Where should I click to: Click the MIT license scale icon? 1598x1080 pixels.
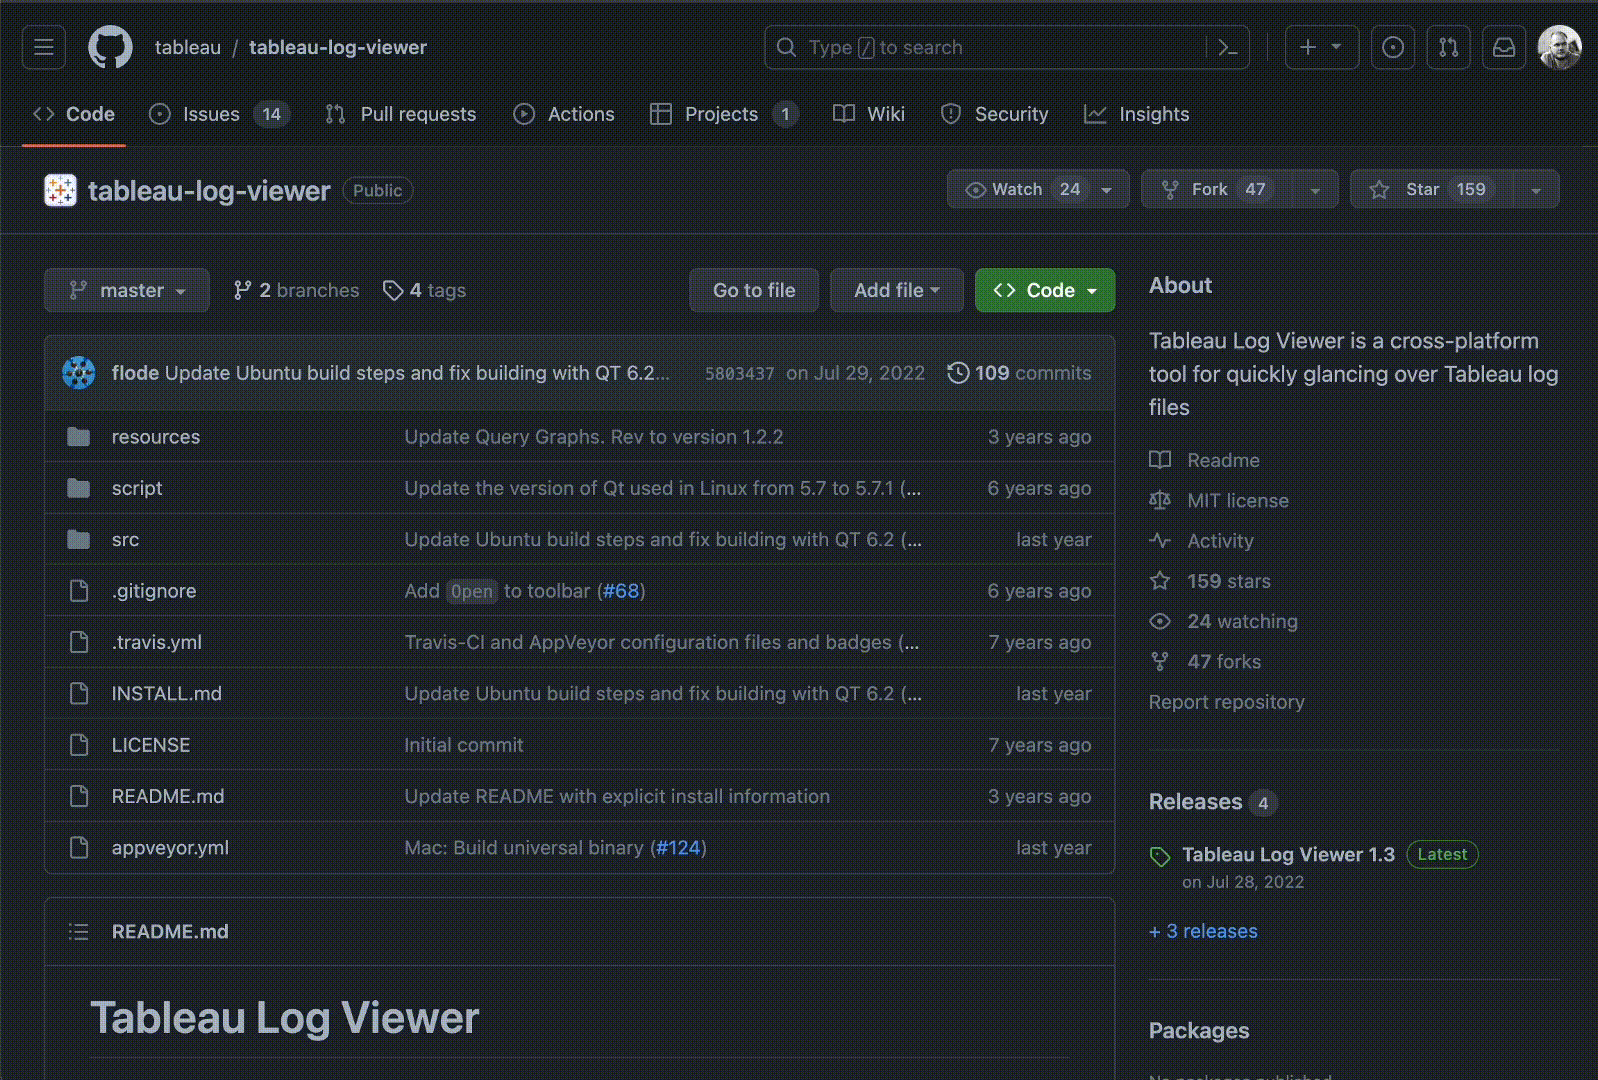point(1160,500)
